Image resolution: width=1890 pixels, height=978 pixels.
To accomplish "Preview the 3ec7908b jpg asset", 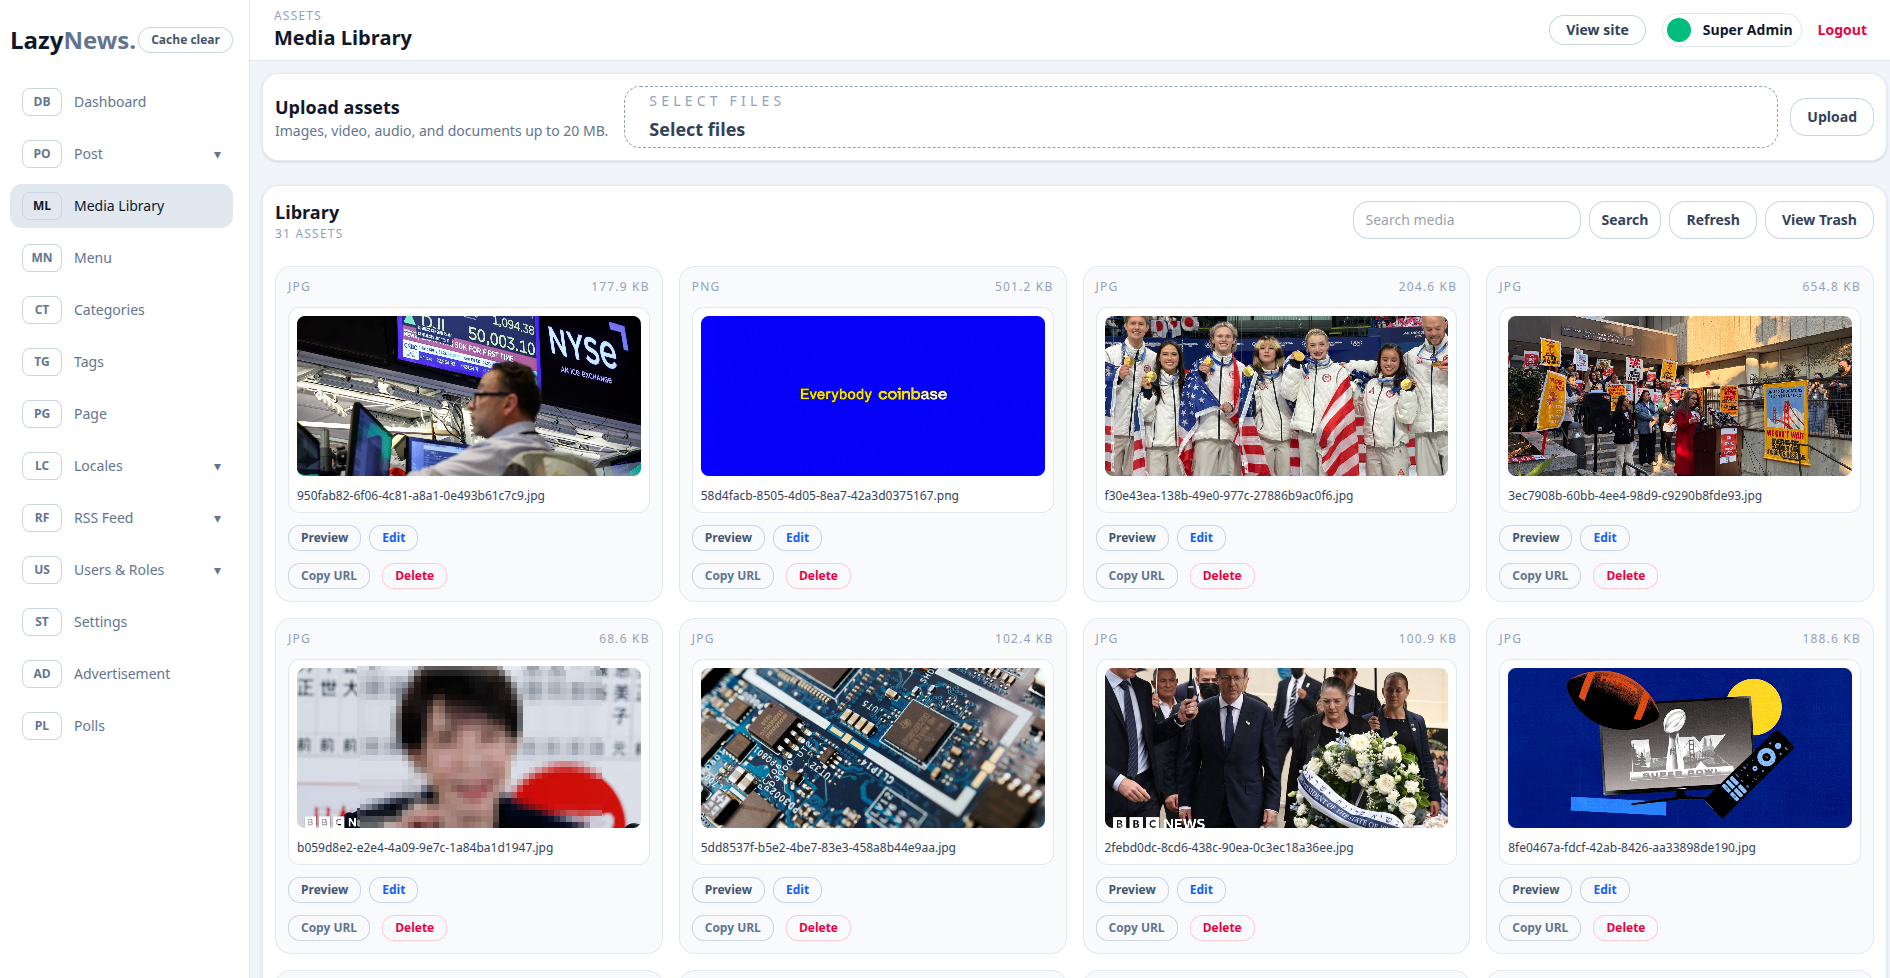I will click(1535, 538).
